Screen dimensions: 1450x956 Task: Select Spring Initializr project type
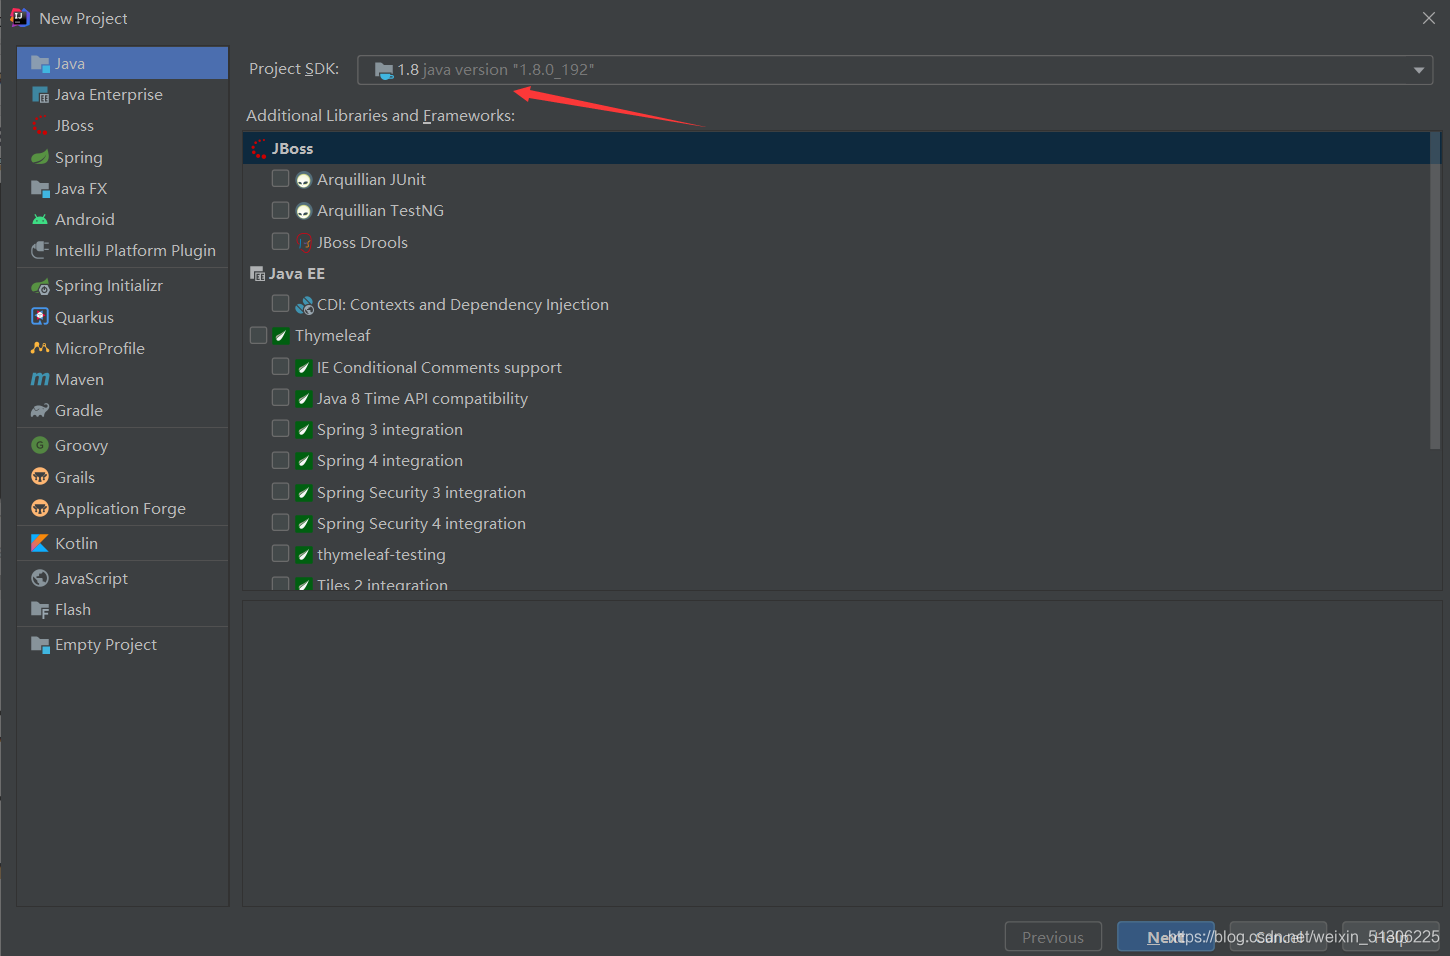[108, 285]
